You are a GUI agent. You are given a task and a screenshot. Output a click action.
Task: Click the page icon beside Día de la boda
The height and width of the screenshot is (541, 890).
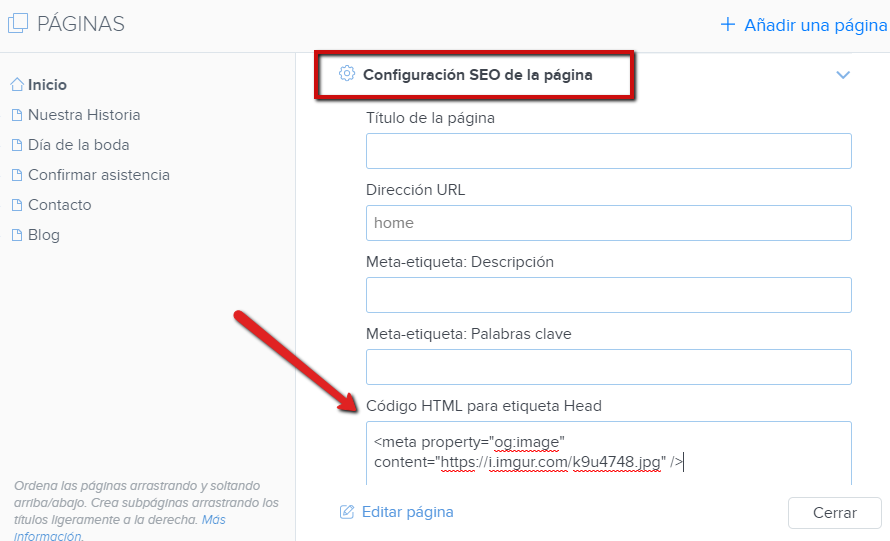coord(17,145)
